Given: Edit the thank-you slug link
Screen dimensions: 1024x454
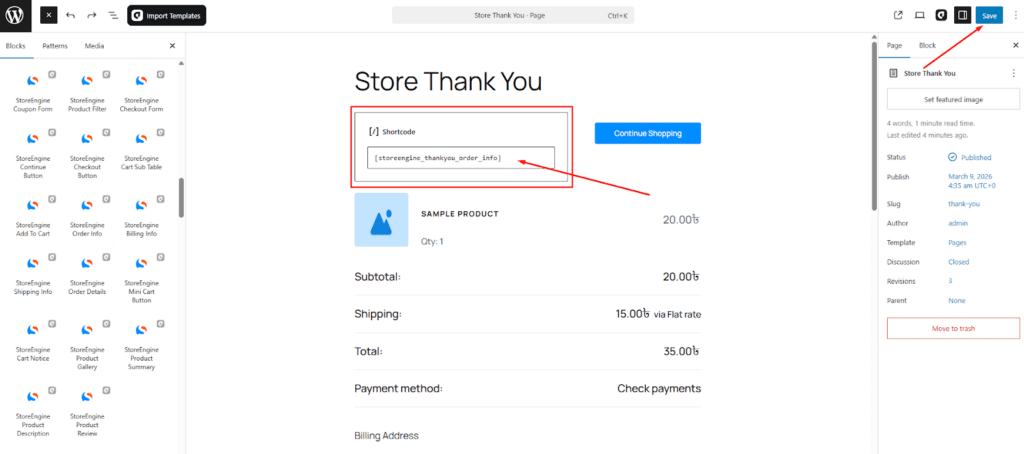Looking at the screenshot, I should [x=964, y=204].
